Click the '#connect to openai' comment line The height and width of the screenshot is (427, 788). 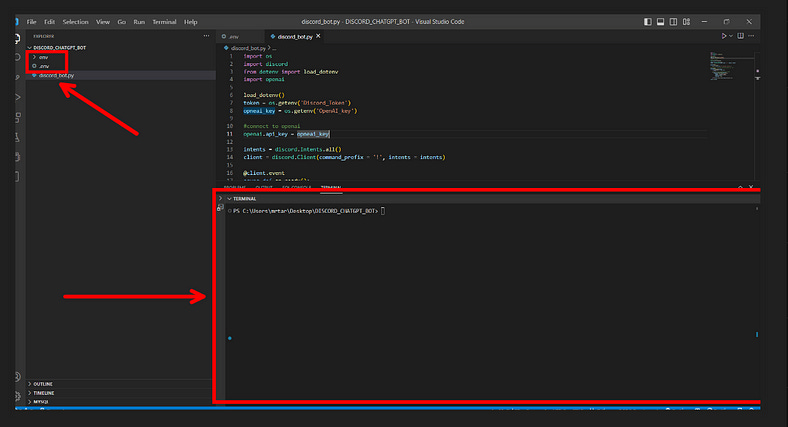271,126
